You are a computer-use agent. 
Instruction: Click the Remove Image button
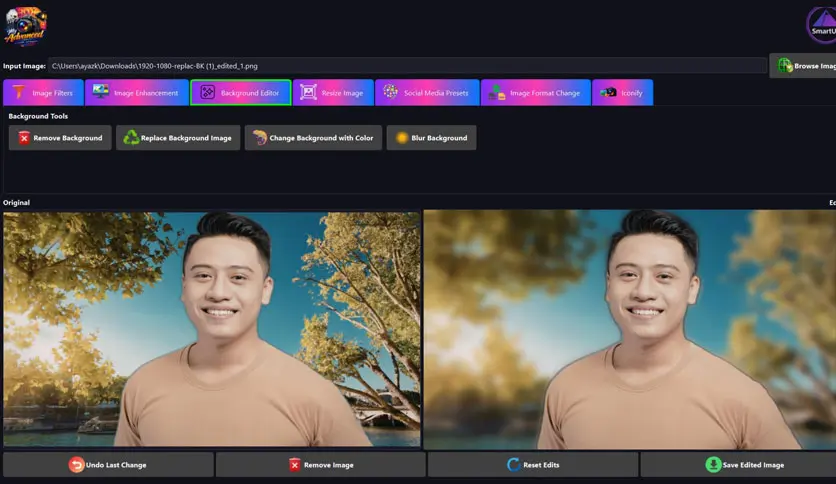321,465
